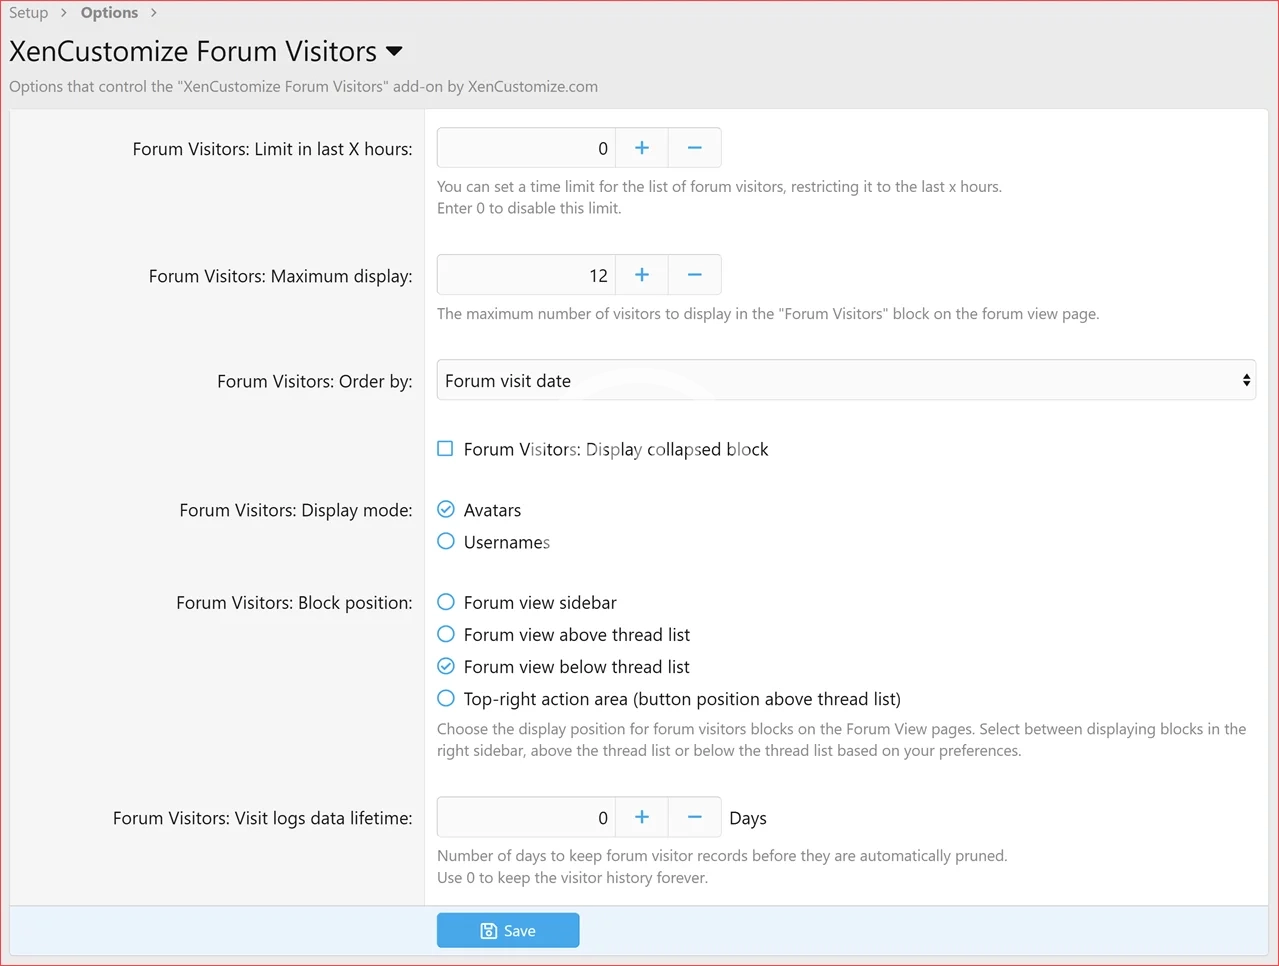Image resolution: width=1279 pixels, height=966 pixels.
Task: Enable Display collapsed block checkbox
Action: coord(446,449)
